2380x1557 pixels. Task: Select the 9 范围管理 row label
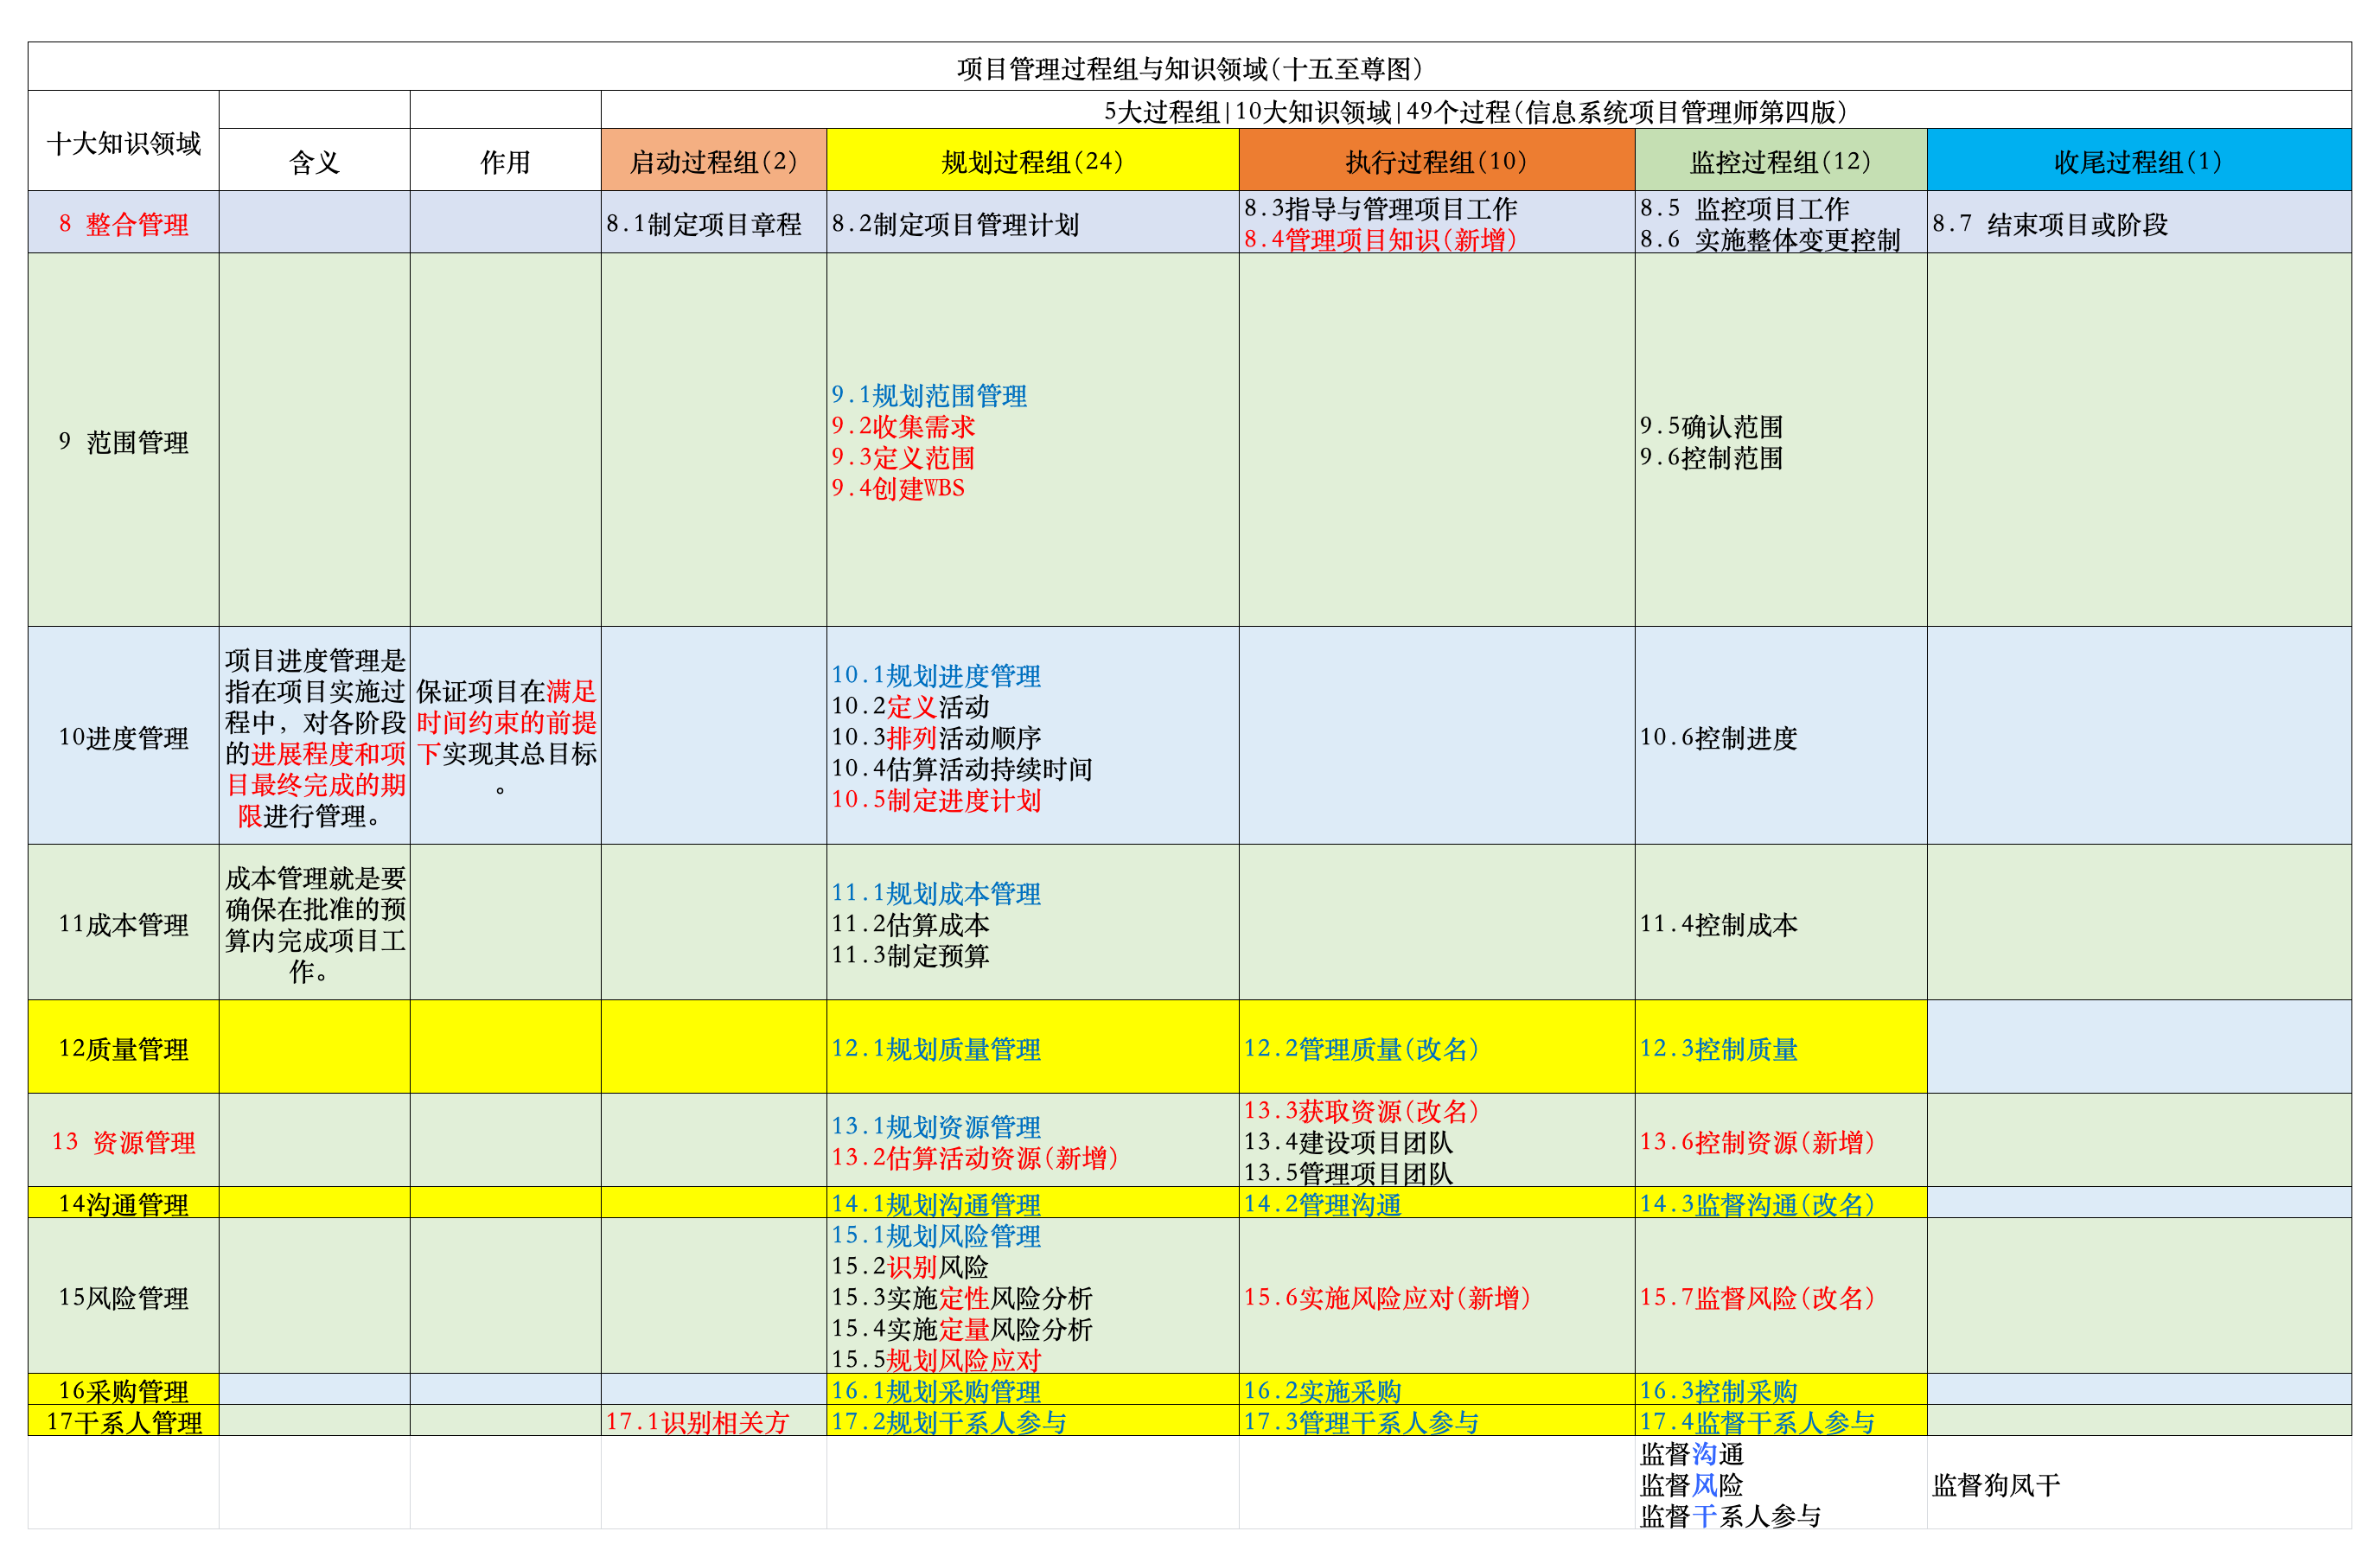[124, 440]
